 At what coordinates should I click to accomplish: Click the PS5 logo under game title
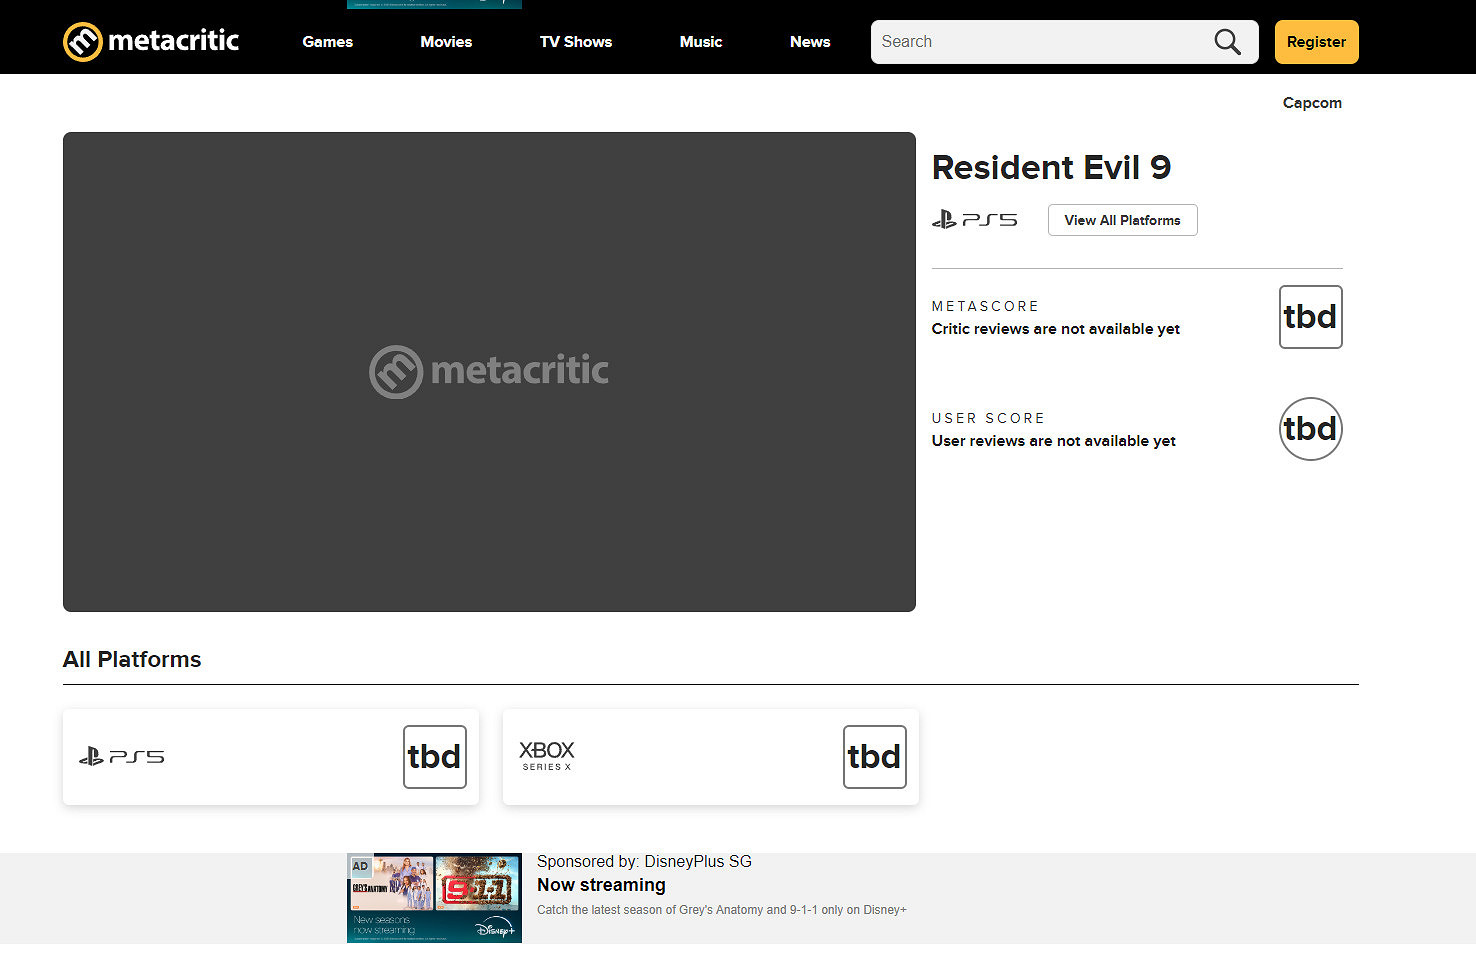pyautogui.click(x=974, y=220)
